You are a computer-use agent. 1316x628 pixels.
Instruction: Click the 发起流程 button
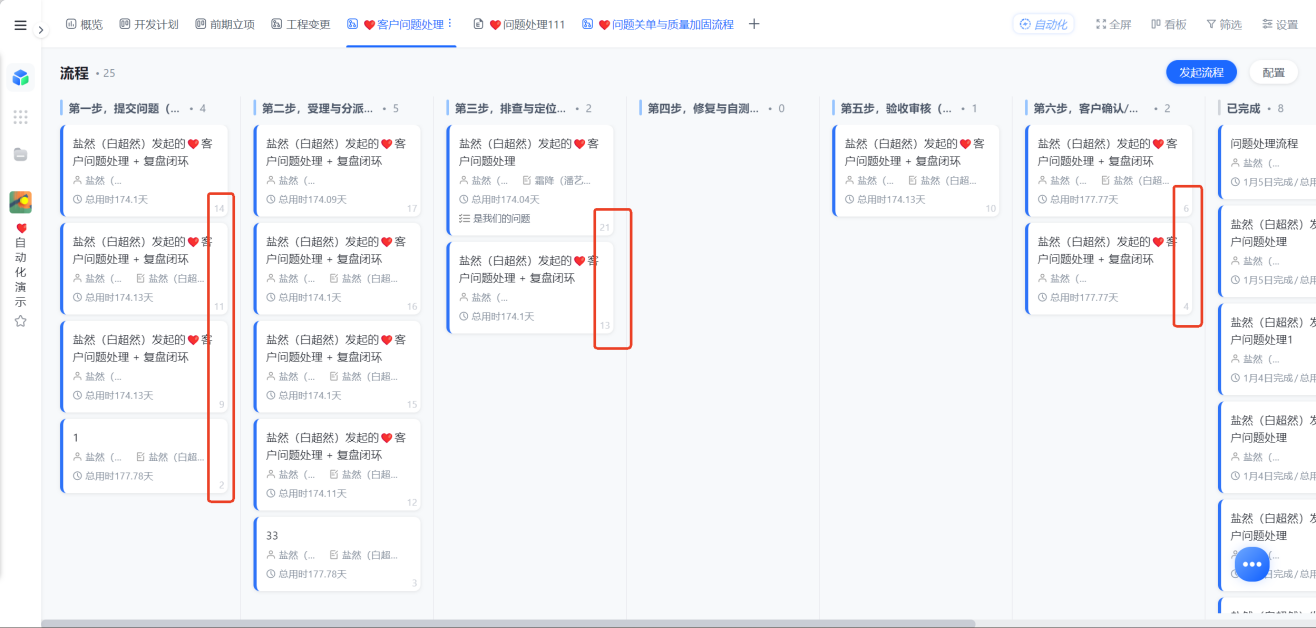tap(1201, 72)
